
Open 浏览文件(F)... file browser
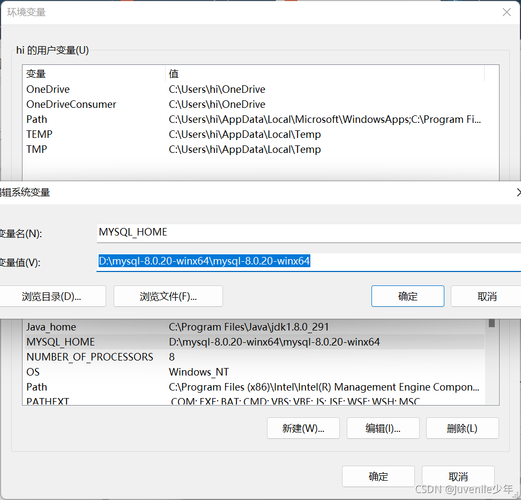pyautogui.click(x=168, y=296)
